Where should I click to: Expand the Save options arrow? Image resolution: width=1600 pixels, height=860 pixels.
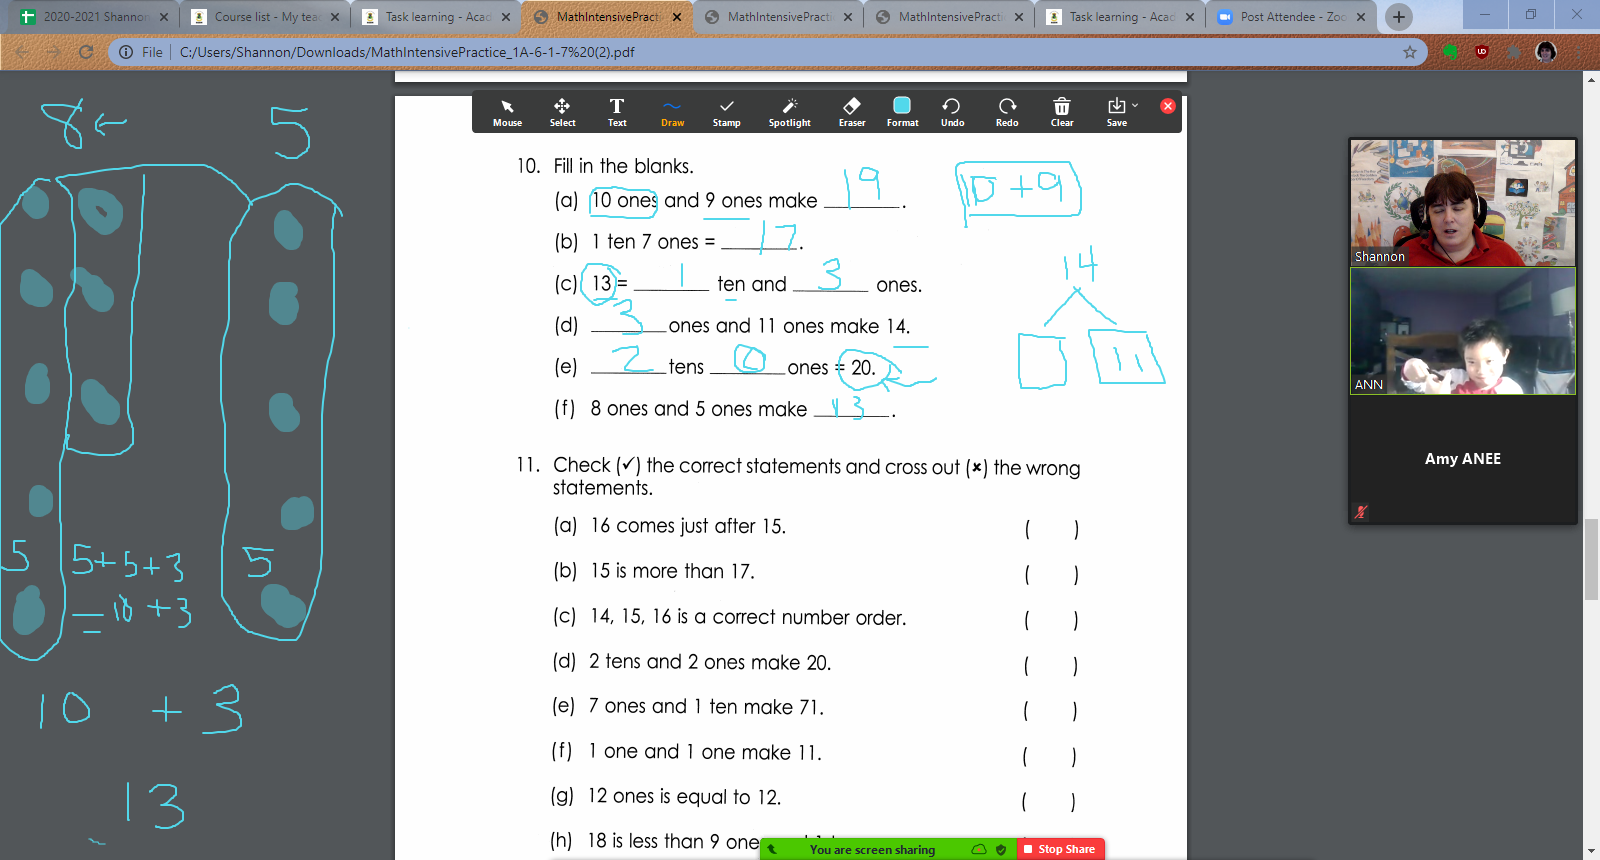tap(1135, 105)
